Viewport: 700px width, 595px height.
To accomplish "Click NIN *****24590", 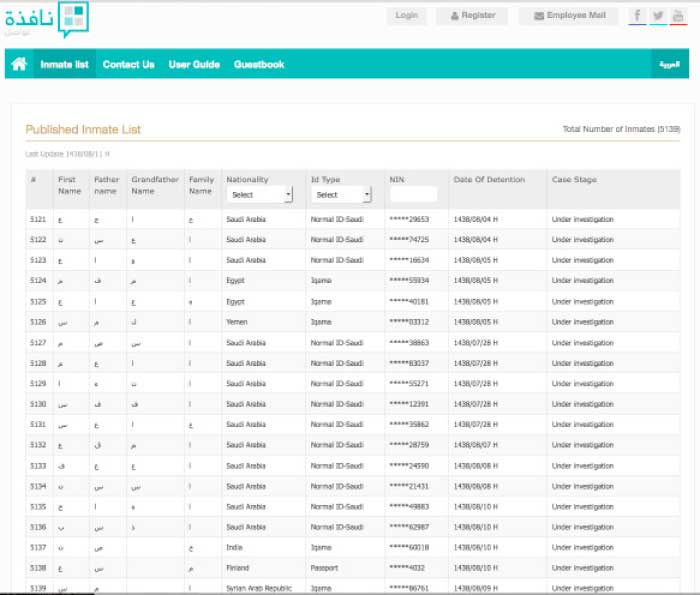I will point(409,466).
